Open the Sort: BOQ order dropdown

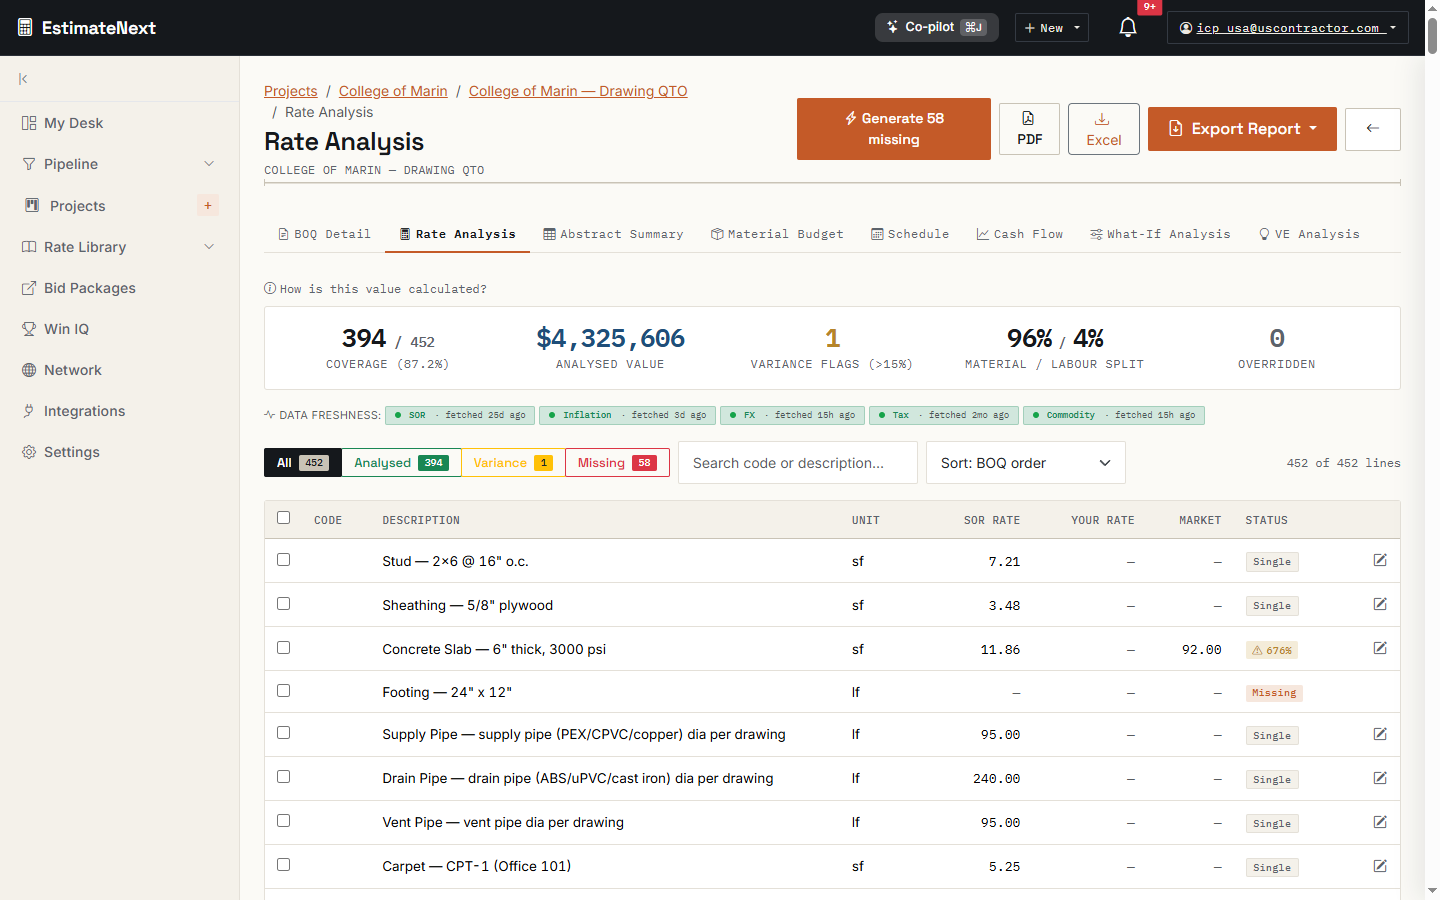[1026, 463]
